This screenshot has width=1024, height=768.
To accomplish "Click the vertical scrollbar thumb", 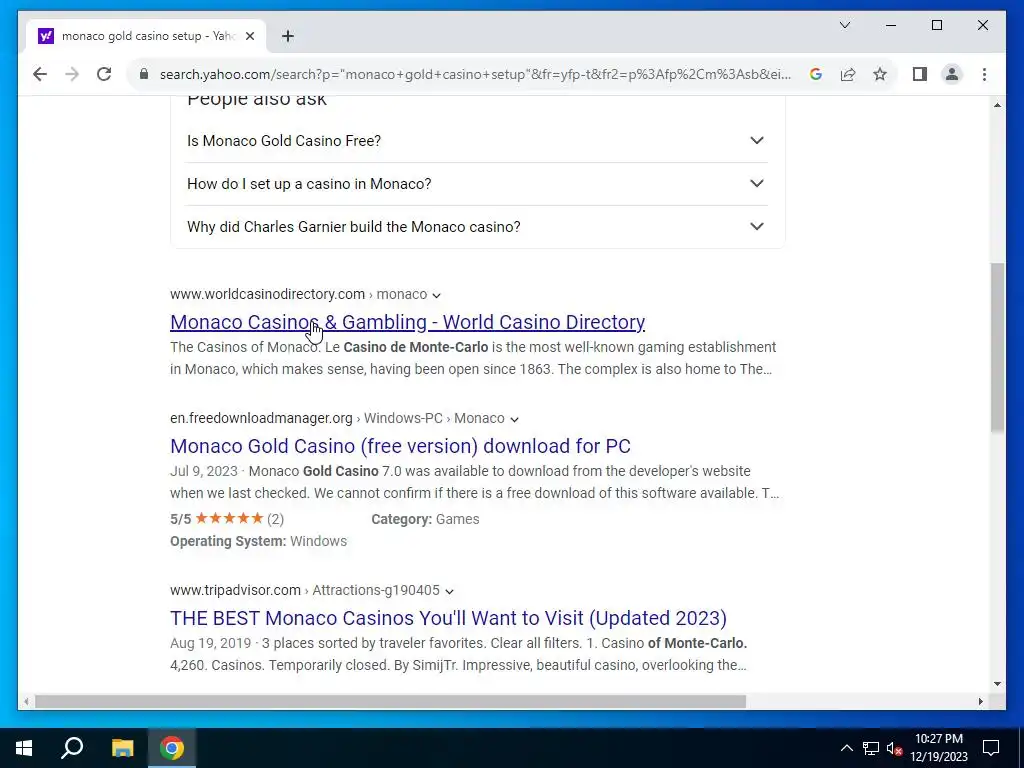I will click(997, 347).
